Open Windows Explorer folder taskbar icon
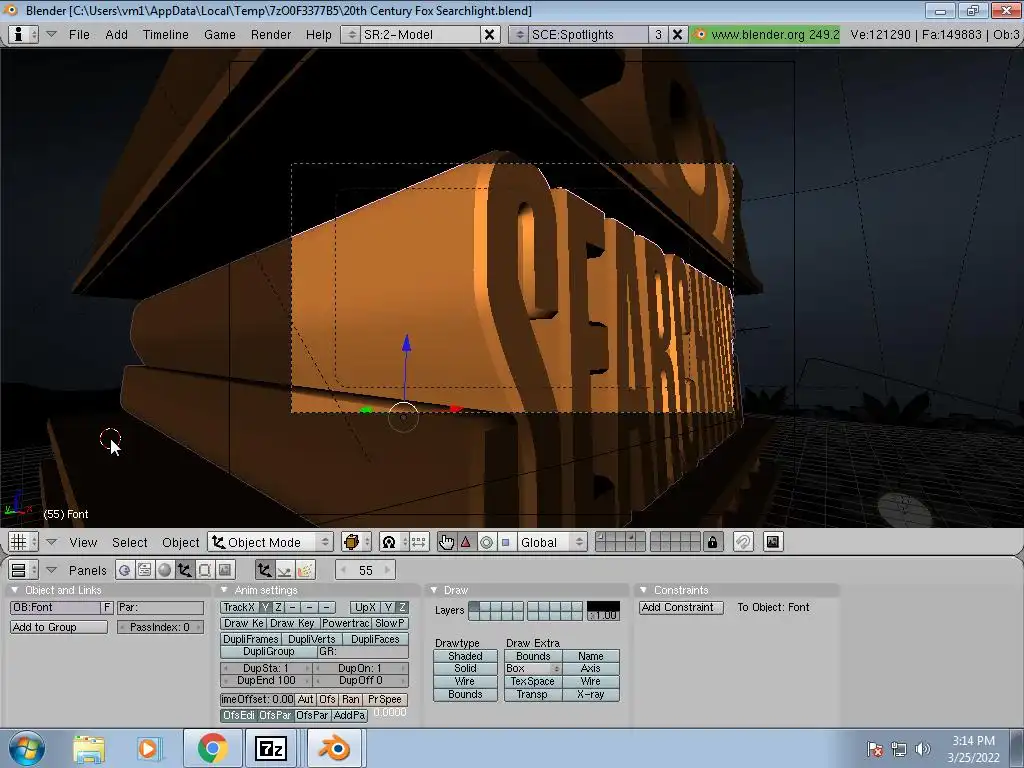 [89, 749]
